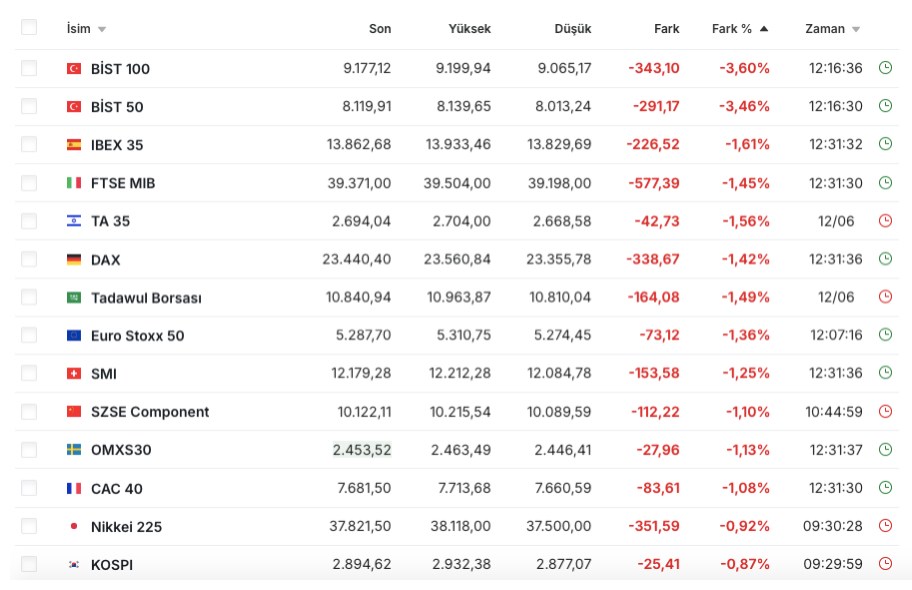Image resolution: width=912 pixels, height=590 pixels.
Task: Check the IBEX 35 row checkbox
Action: tap(28, 144)
